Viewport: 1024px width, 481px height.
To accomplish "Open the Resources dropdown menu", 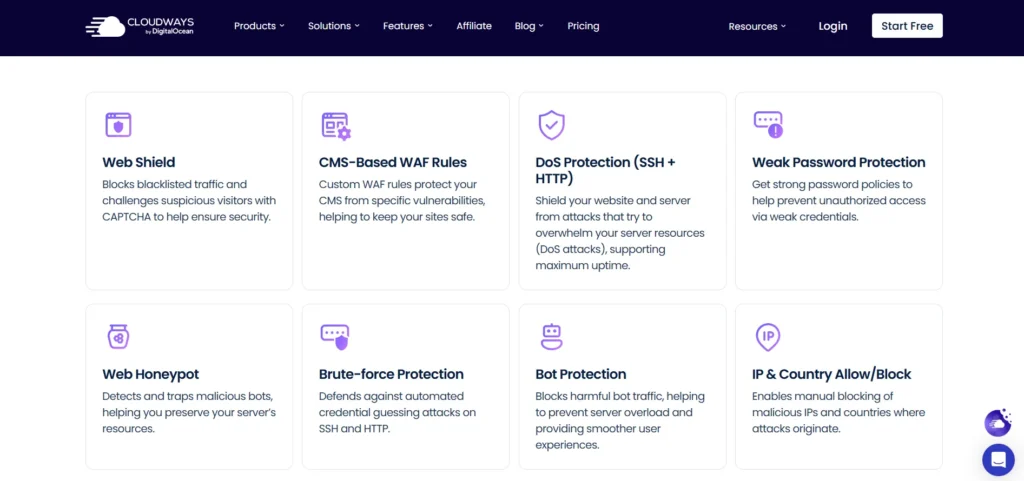I will (x=756, y=26).
